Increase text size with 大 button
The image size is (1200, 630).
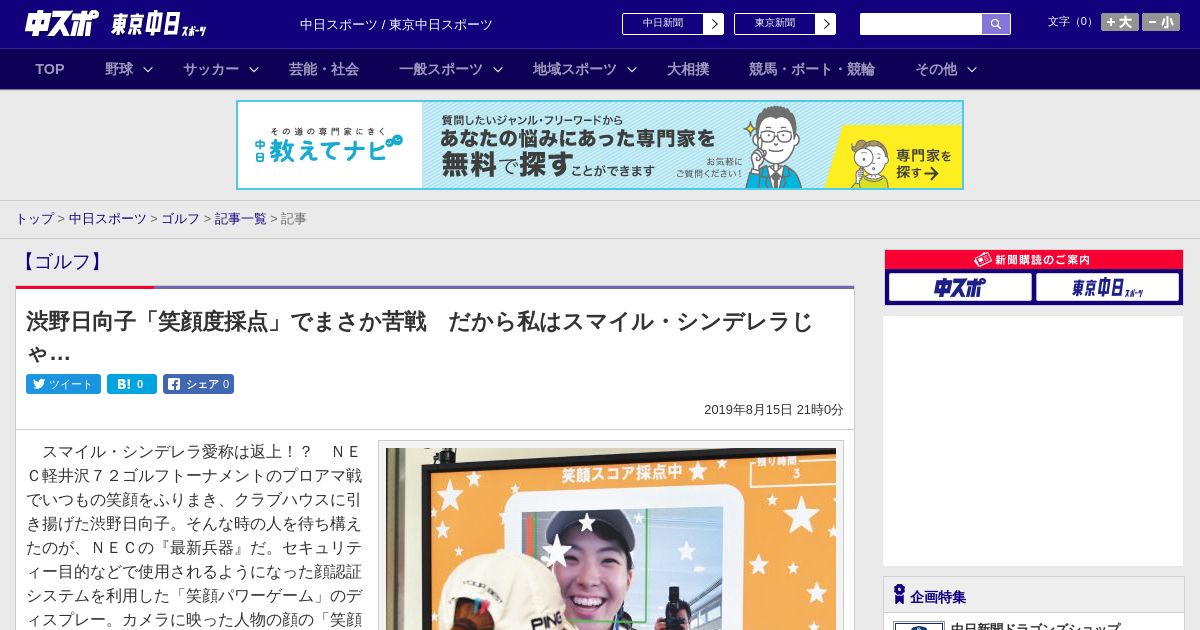[1119, 22]
